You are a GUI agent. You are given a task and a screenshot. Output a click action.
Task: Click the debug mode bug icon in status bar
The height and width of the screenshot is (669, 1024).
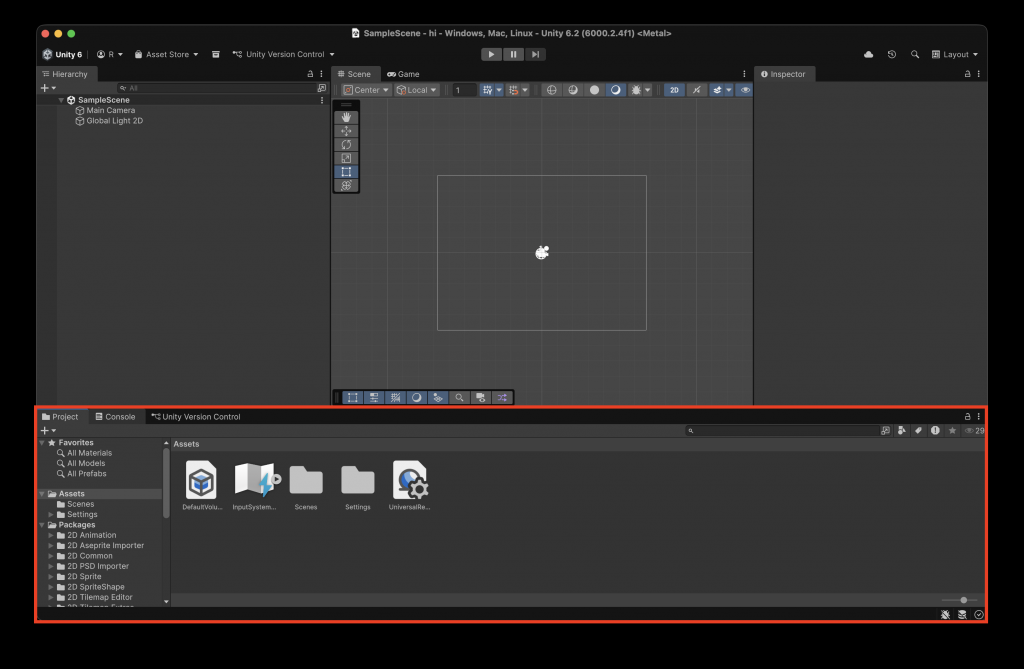click(945, 615)
